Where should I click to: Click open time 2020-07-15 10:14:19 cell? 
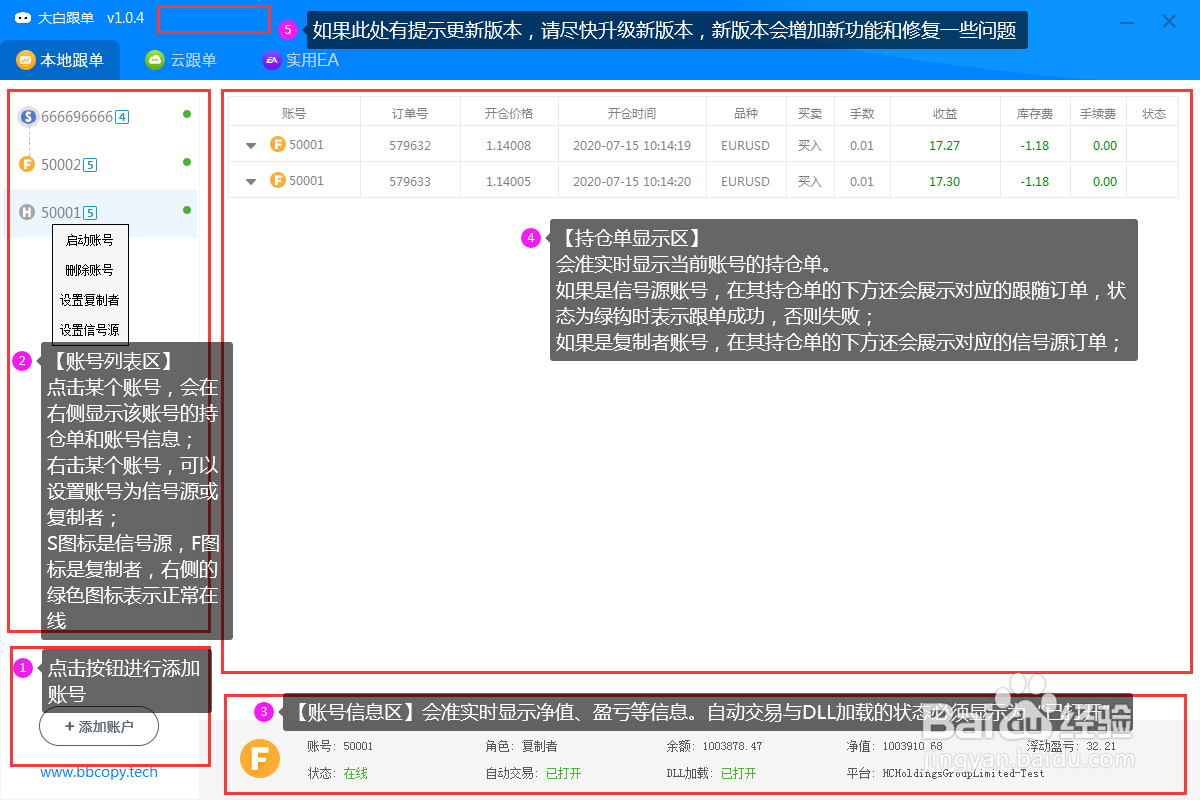click(632, 146)
